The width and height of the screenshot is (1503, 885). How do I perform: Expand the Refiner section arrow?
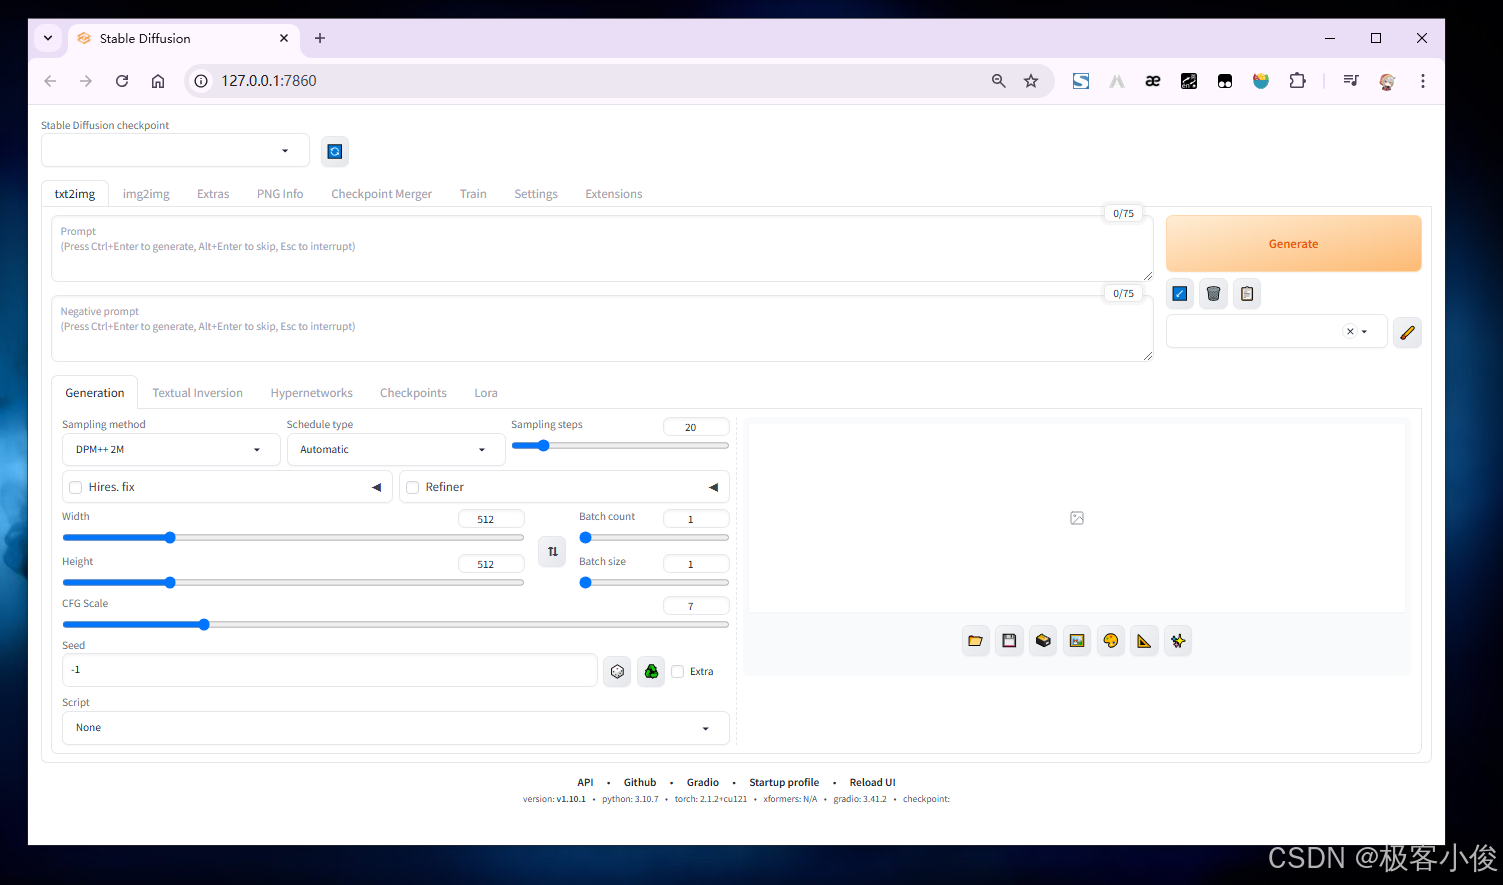[x=713, y=487]
